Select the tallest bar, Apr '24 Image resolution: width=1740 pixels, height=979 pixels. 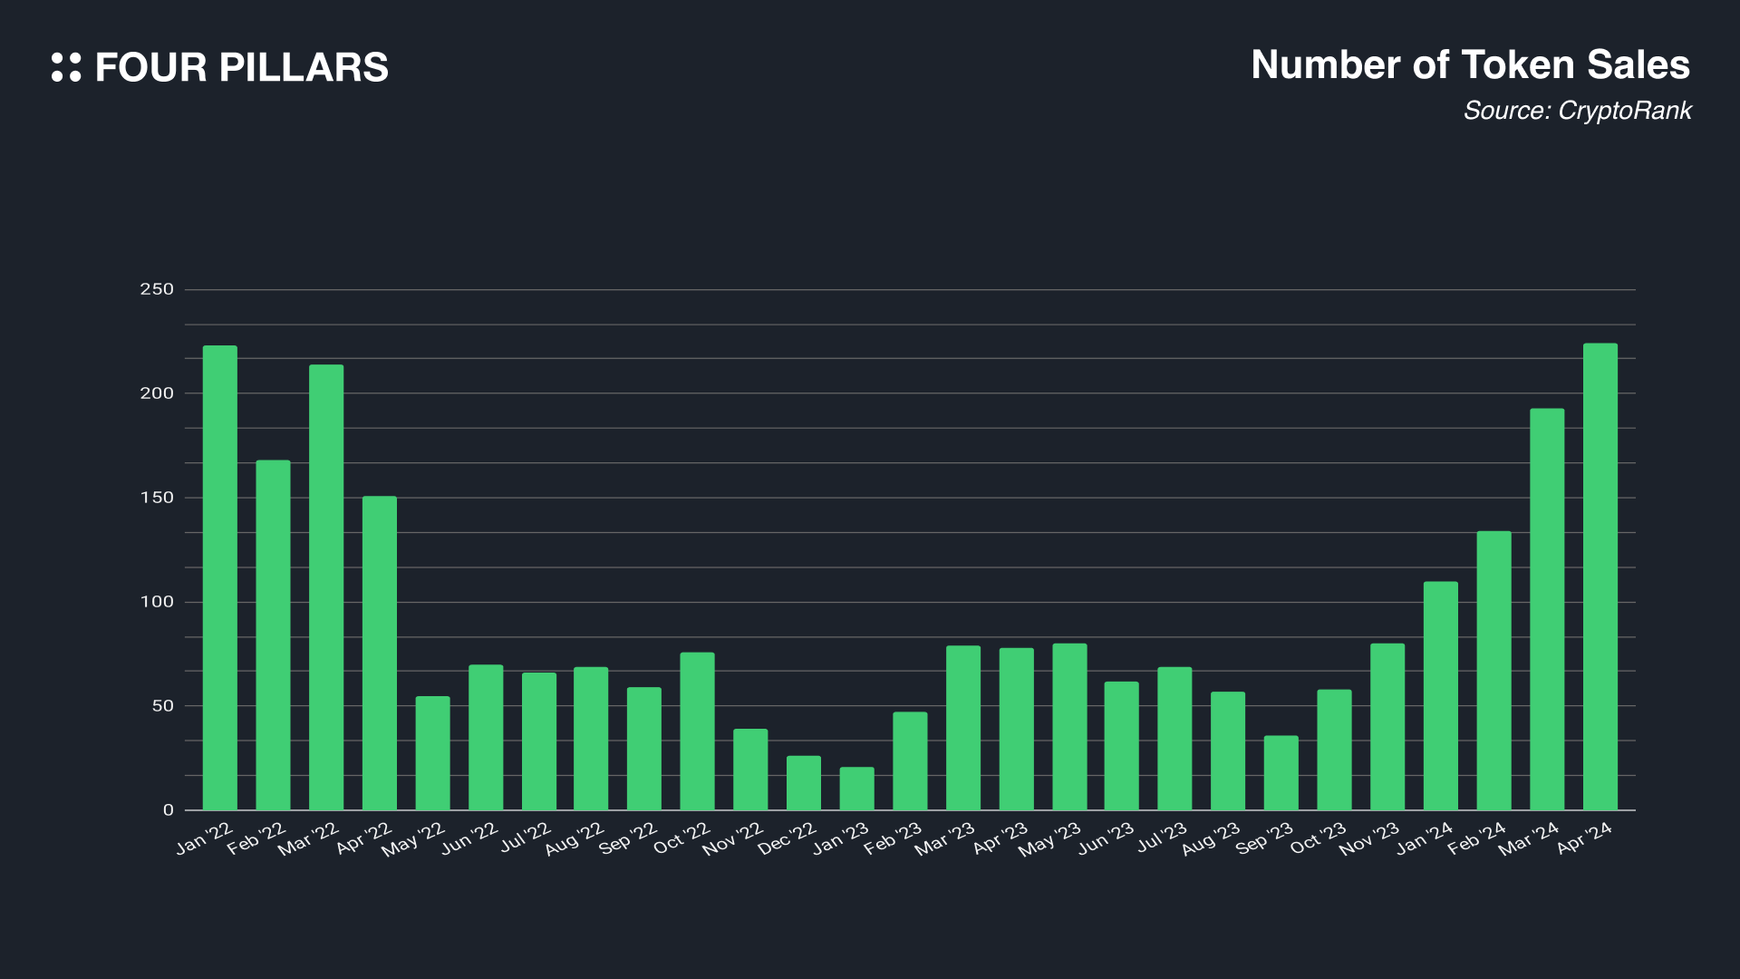click(1600, 577)
